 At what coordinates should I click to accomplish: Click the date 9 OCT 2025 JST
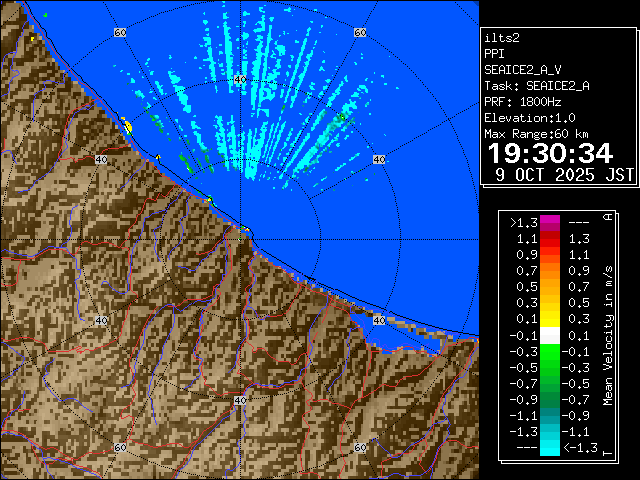tap(565, 174)
